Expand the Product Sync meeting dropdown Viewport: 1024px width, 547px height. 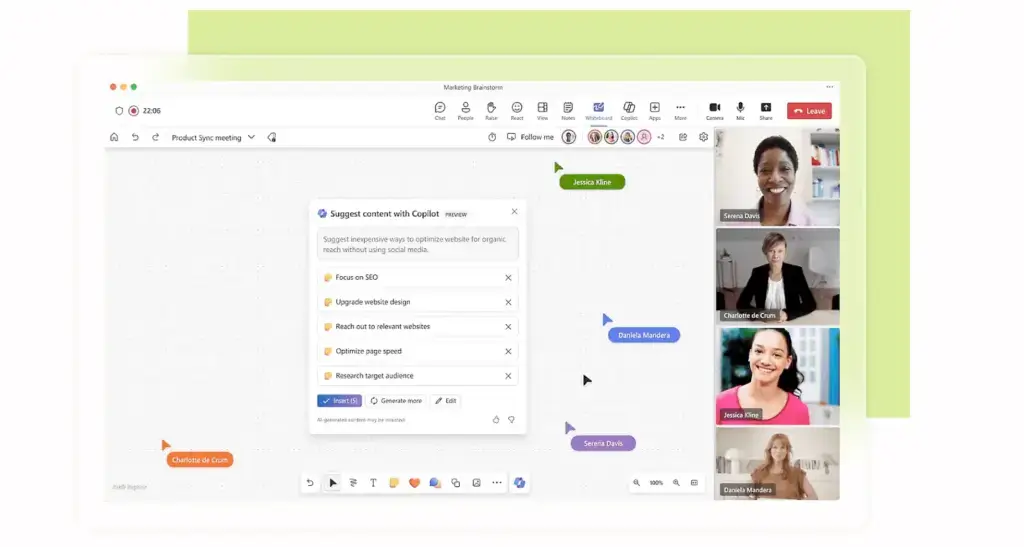251,137
